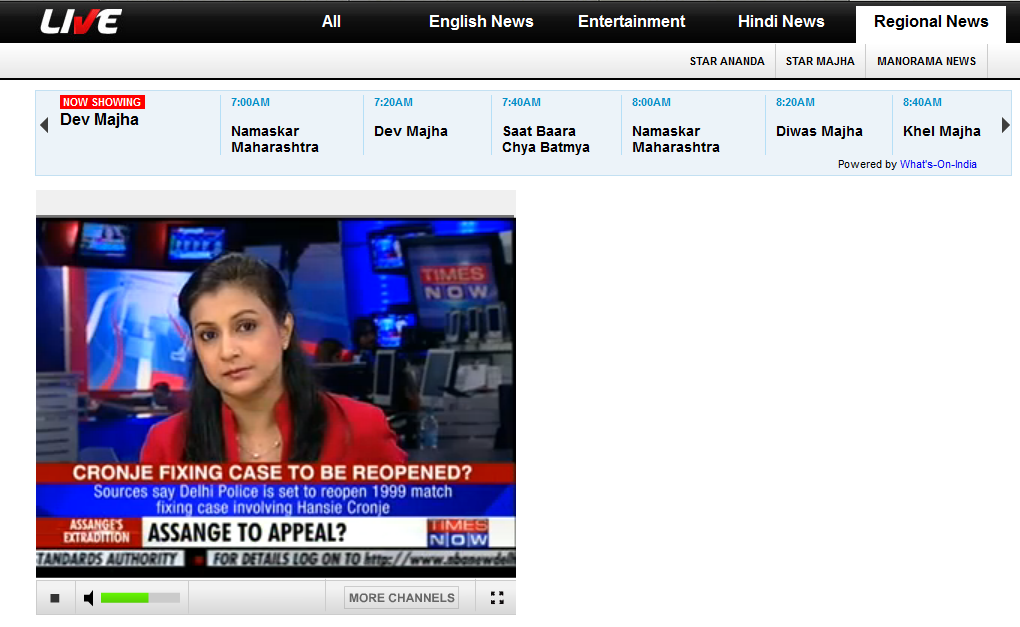Toggle fullscreen video mode
The image size is (1020, 627).
497,598
